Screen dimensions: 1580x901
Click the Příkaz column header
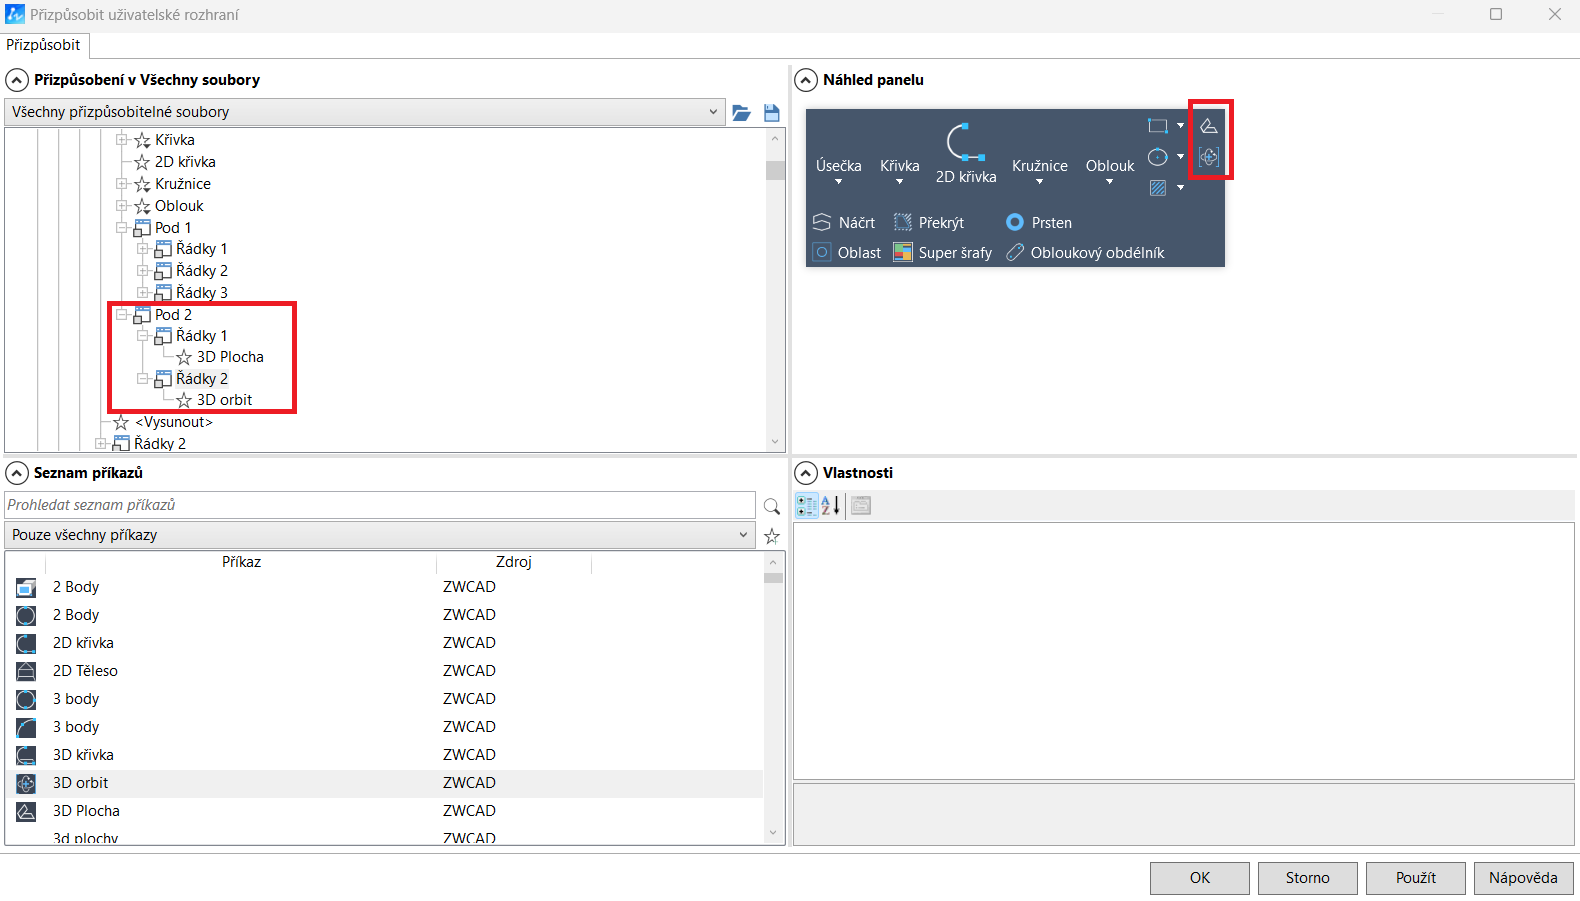[241, 562]
